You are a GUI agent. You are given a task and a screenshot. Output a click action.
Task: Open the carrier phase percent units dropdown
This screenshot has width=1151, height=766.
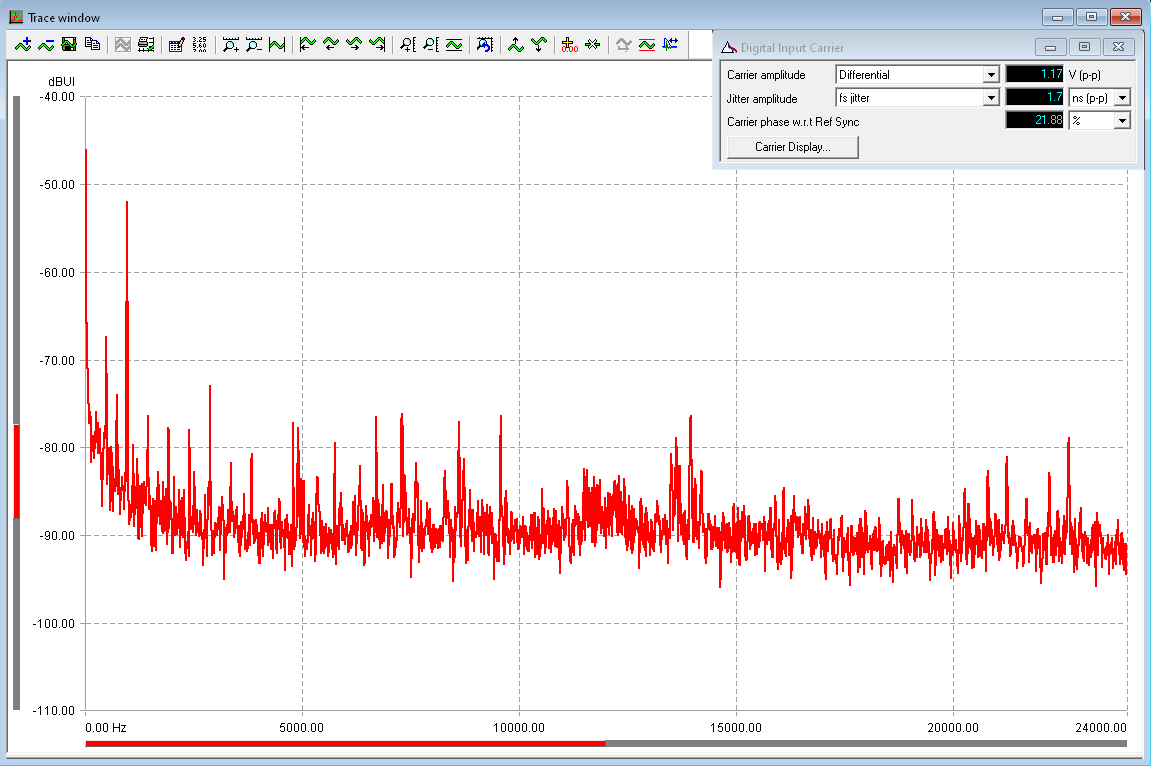pos(1122,121)
